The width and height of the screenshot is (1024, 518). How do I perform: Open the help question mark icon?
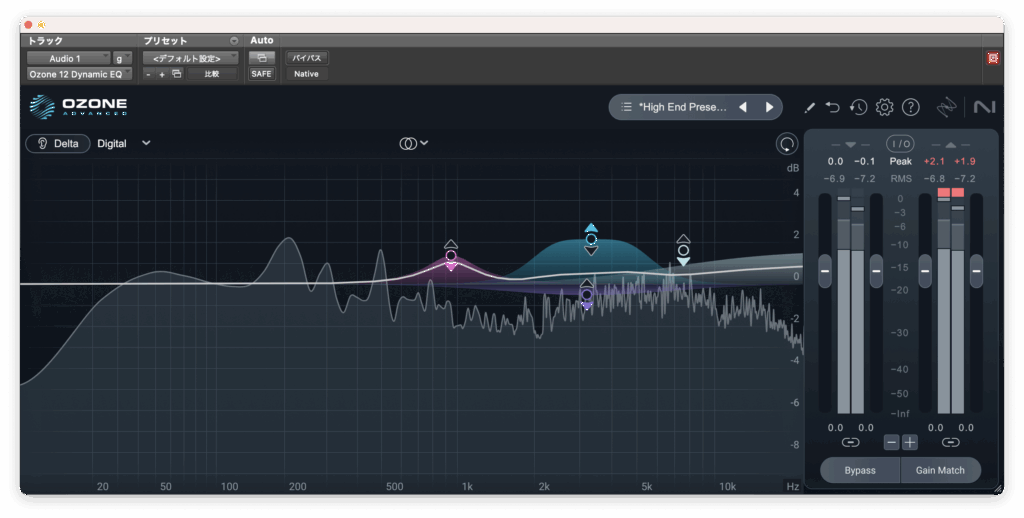pyautogui.click(x=910, y=107)
